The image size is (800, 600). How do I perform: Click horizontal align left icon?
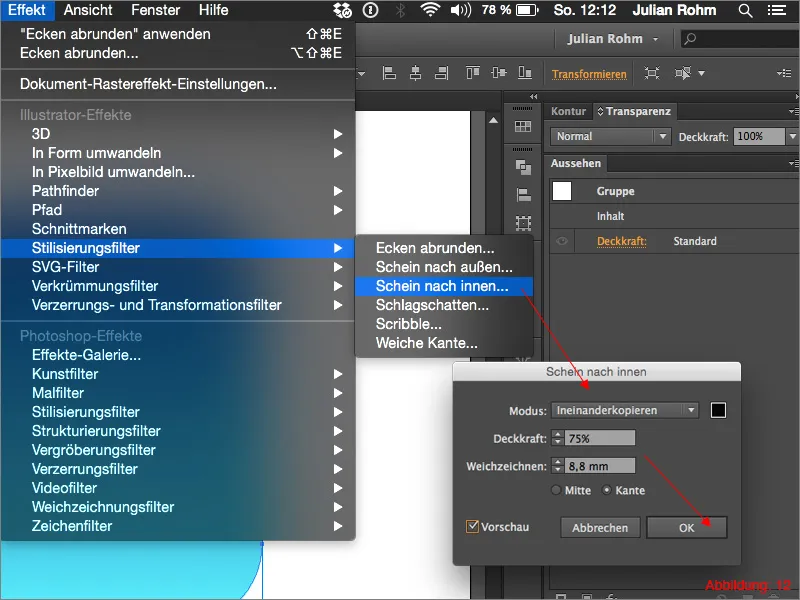389,73
